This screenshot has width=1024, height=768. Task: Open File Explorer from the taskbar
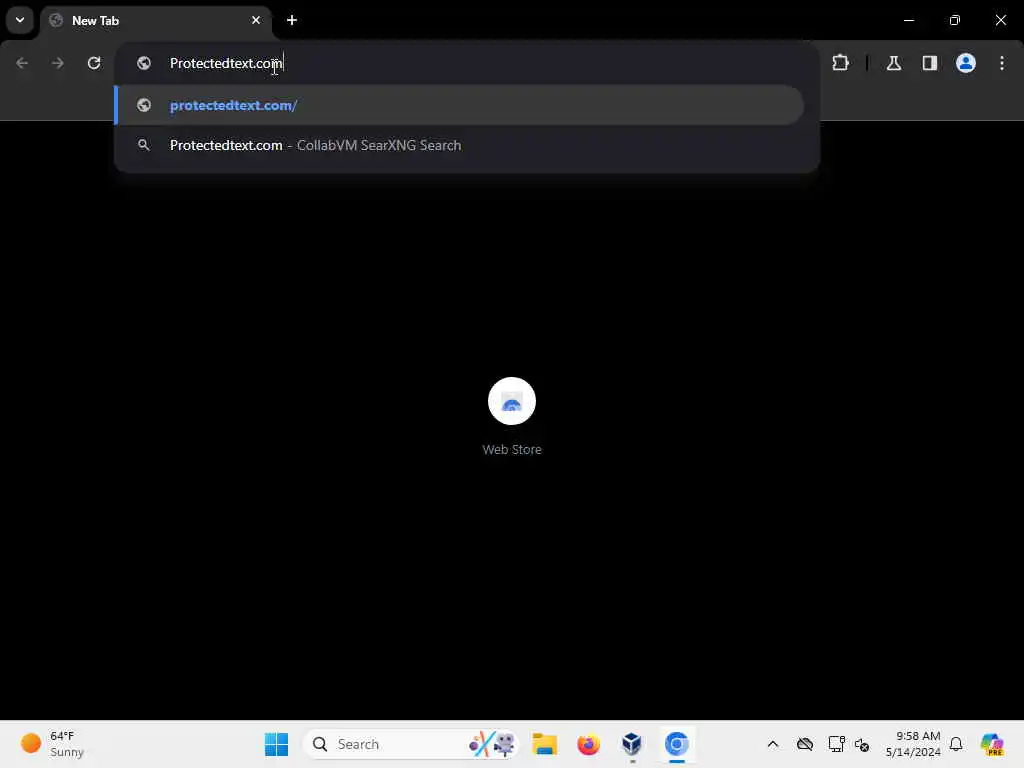544,744
